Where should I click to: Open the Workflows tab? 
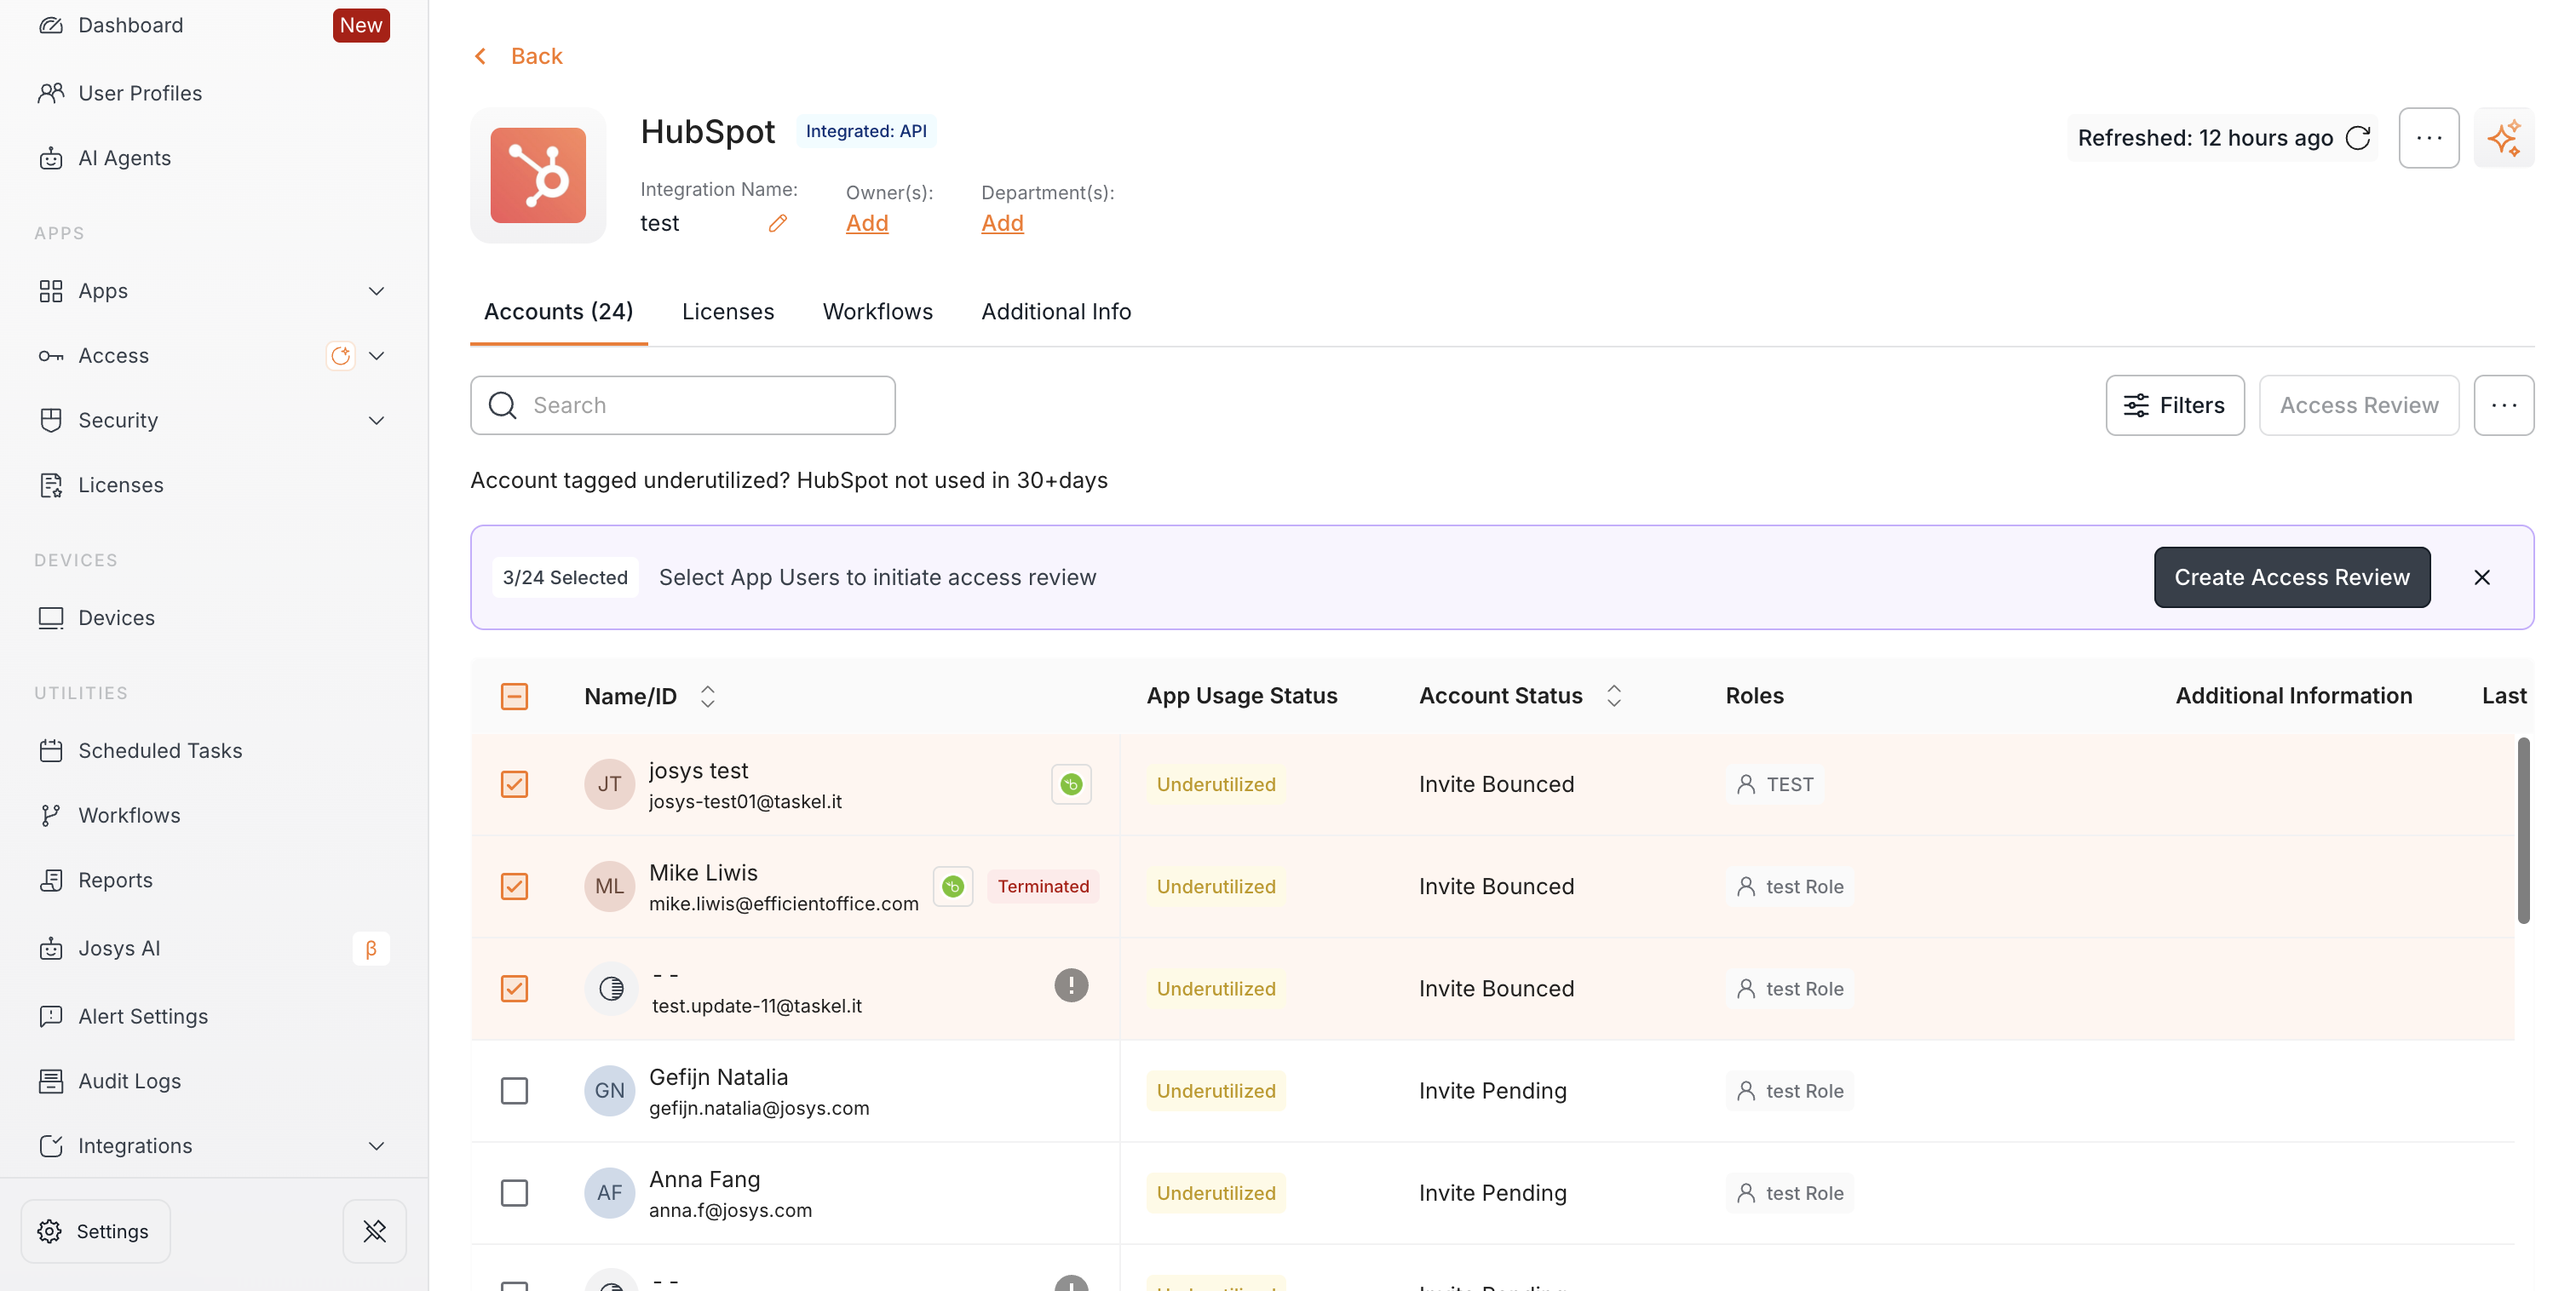coord(878,312)
